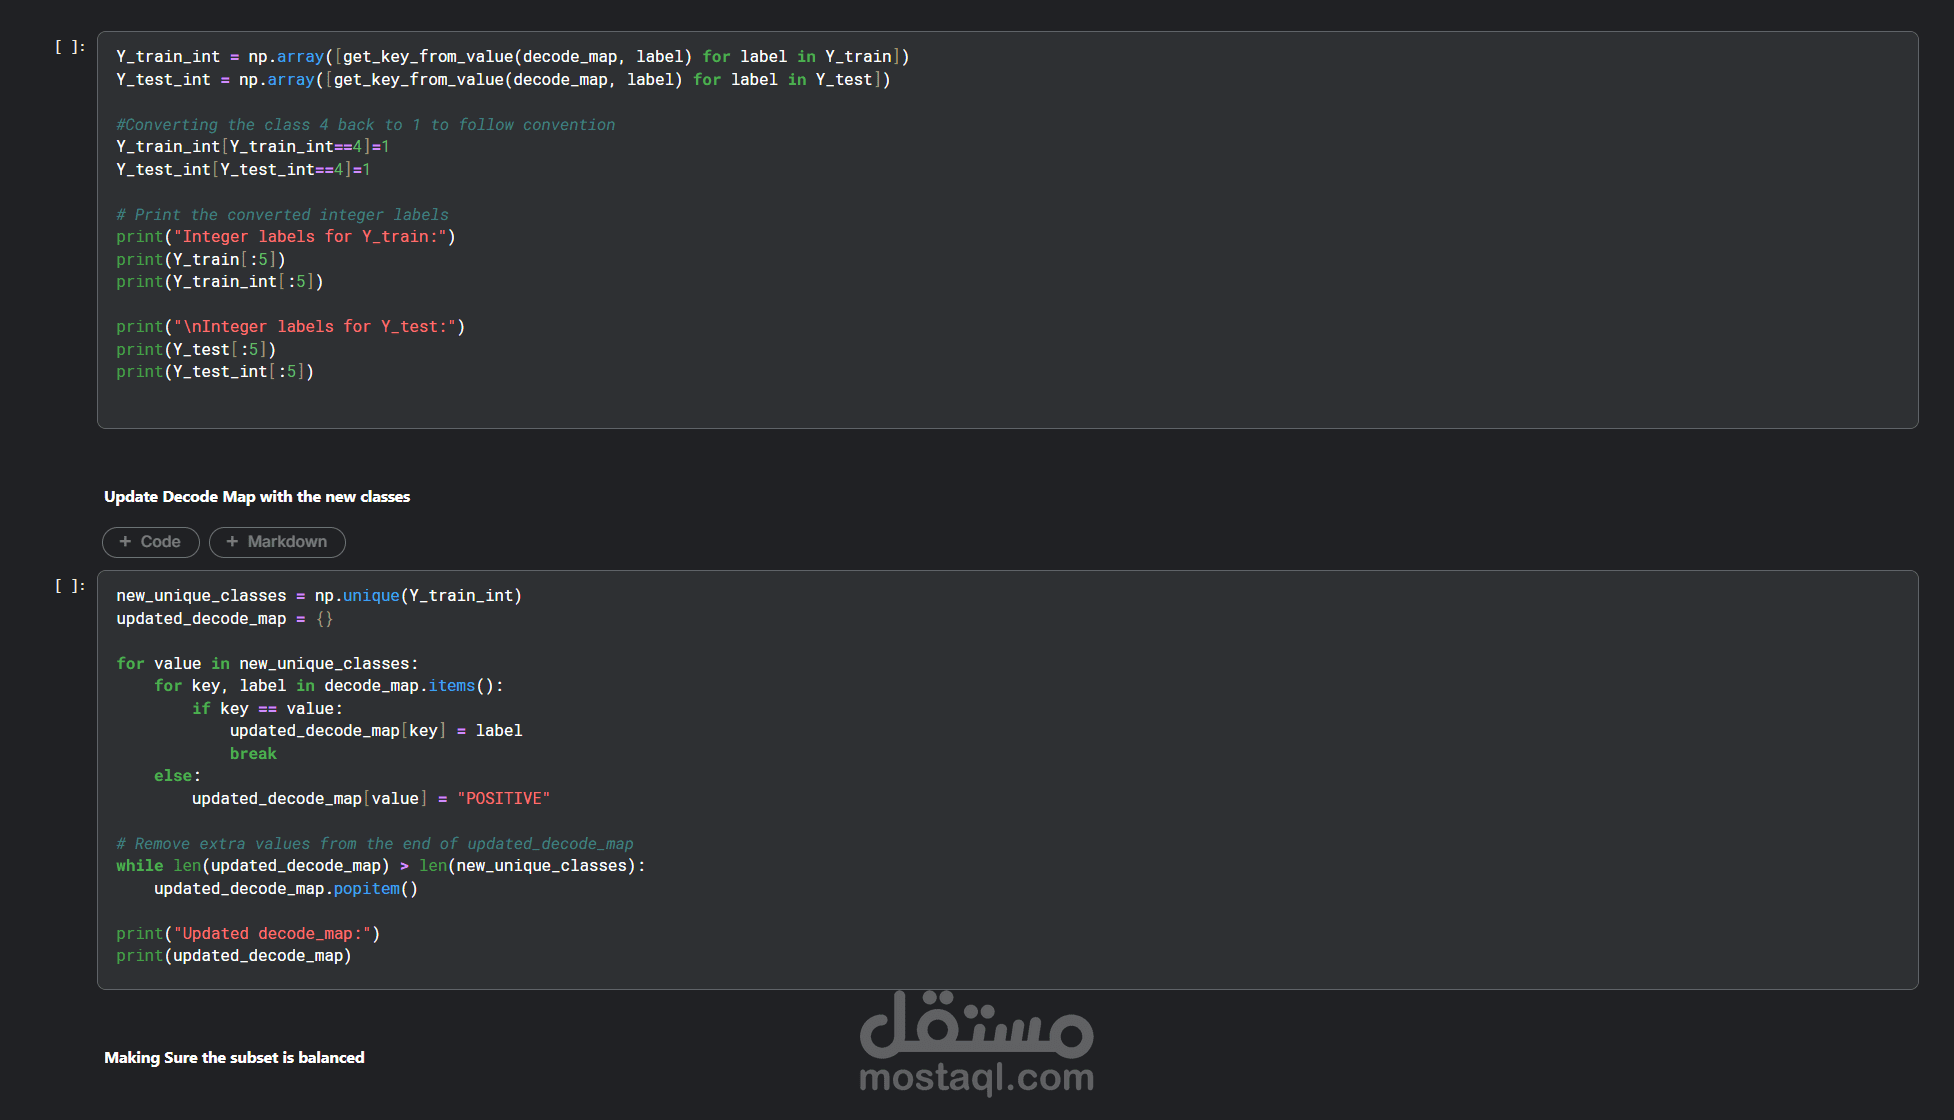Viewport: 1954px width, 1120px height.
Task: Place cursor on new_unique_classes assignment line
Action: [x=318, y=596]
